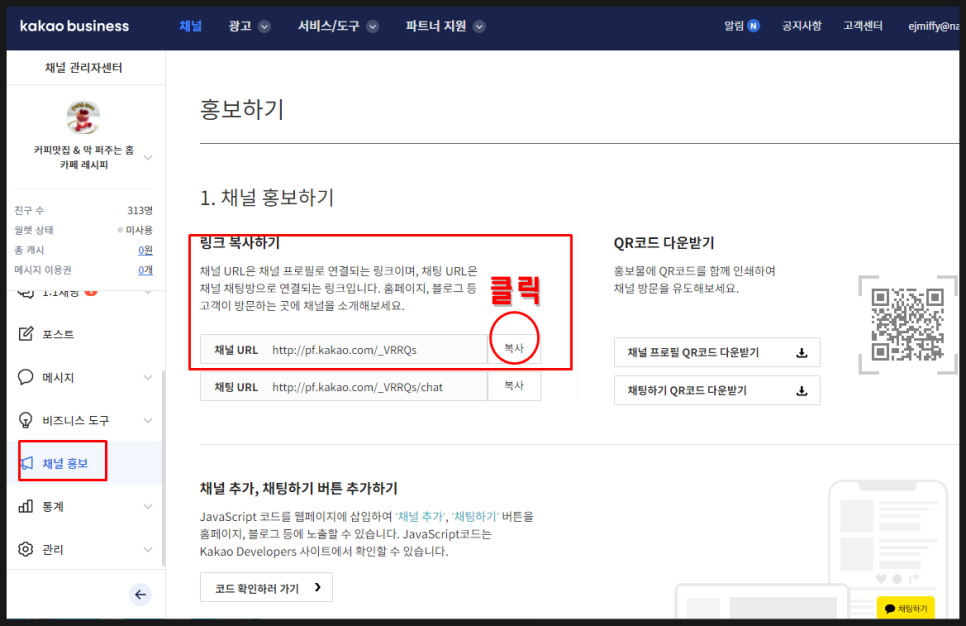Screen dimensions: 966x626
Task: Go to 공지사항 page
Action: coord(802,26)
